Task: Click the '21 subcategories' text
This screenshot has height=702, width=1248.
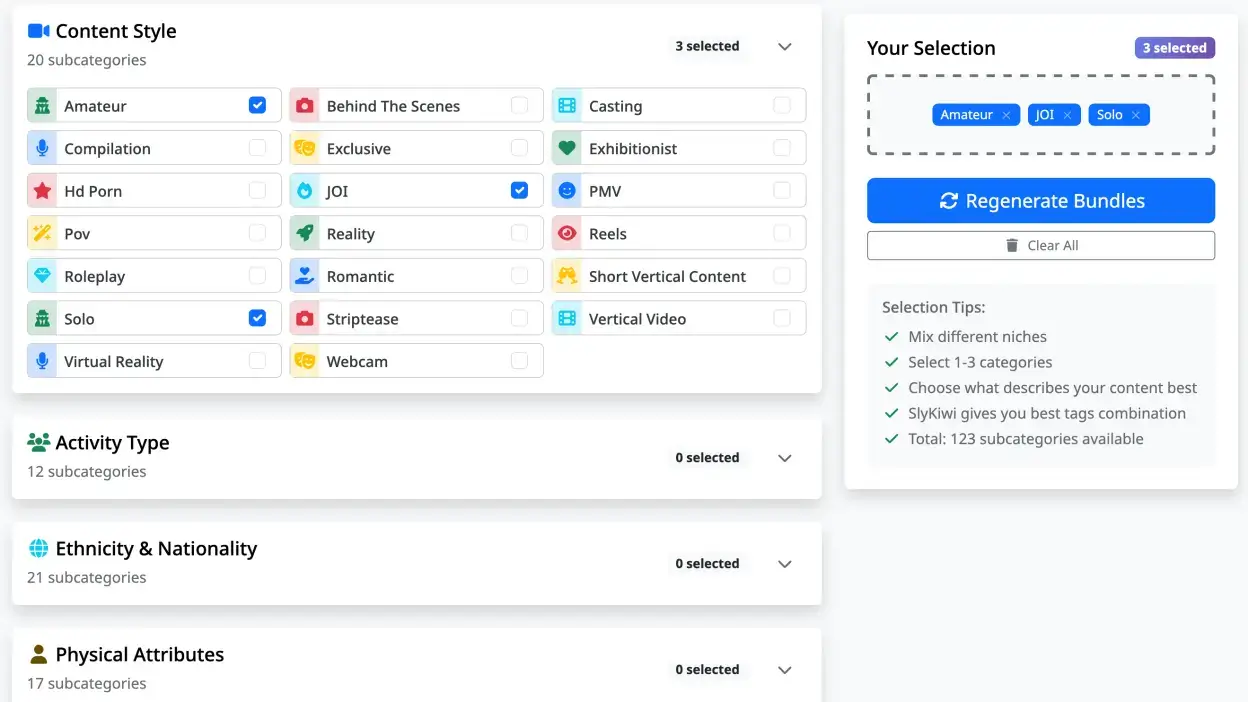Action: coord(87,577)
